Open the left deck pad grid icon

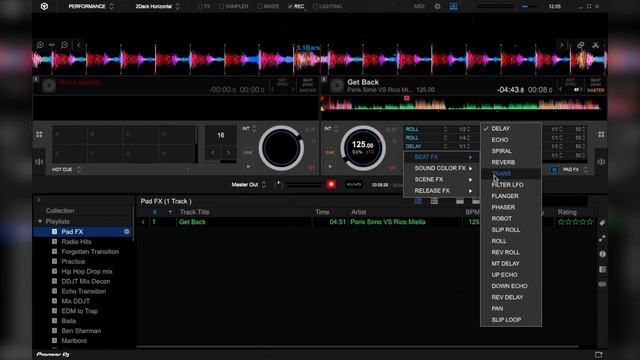[39, 134]
